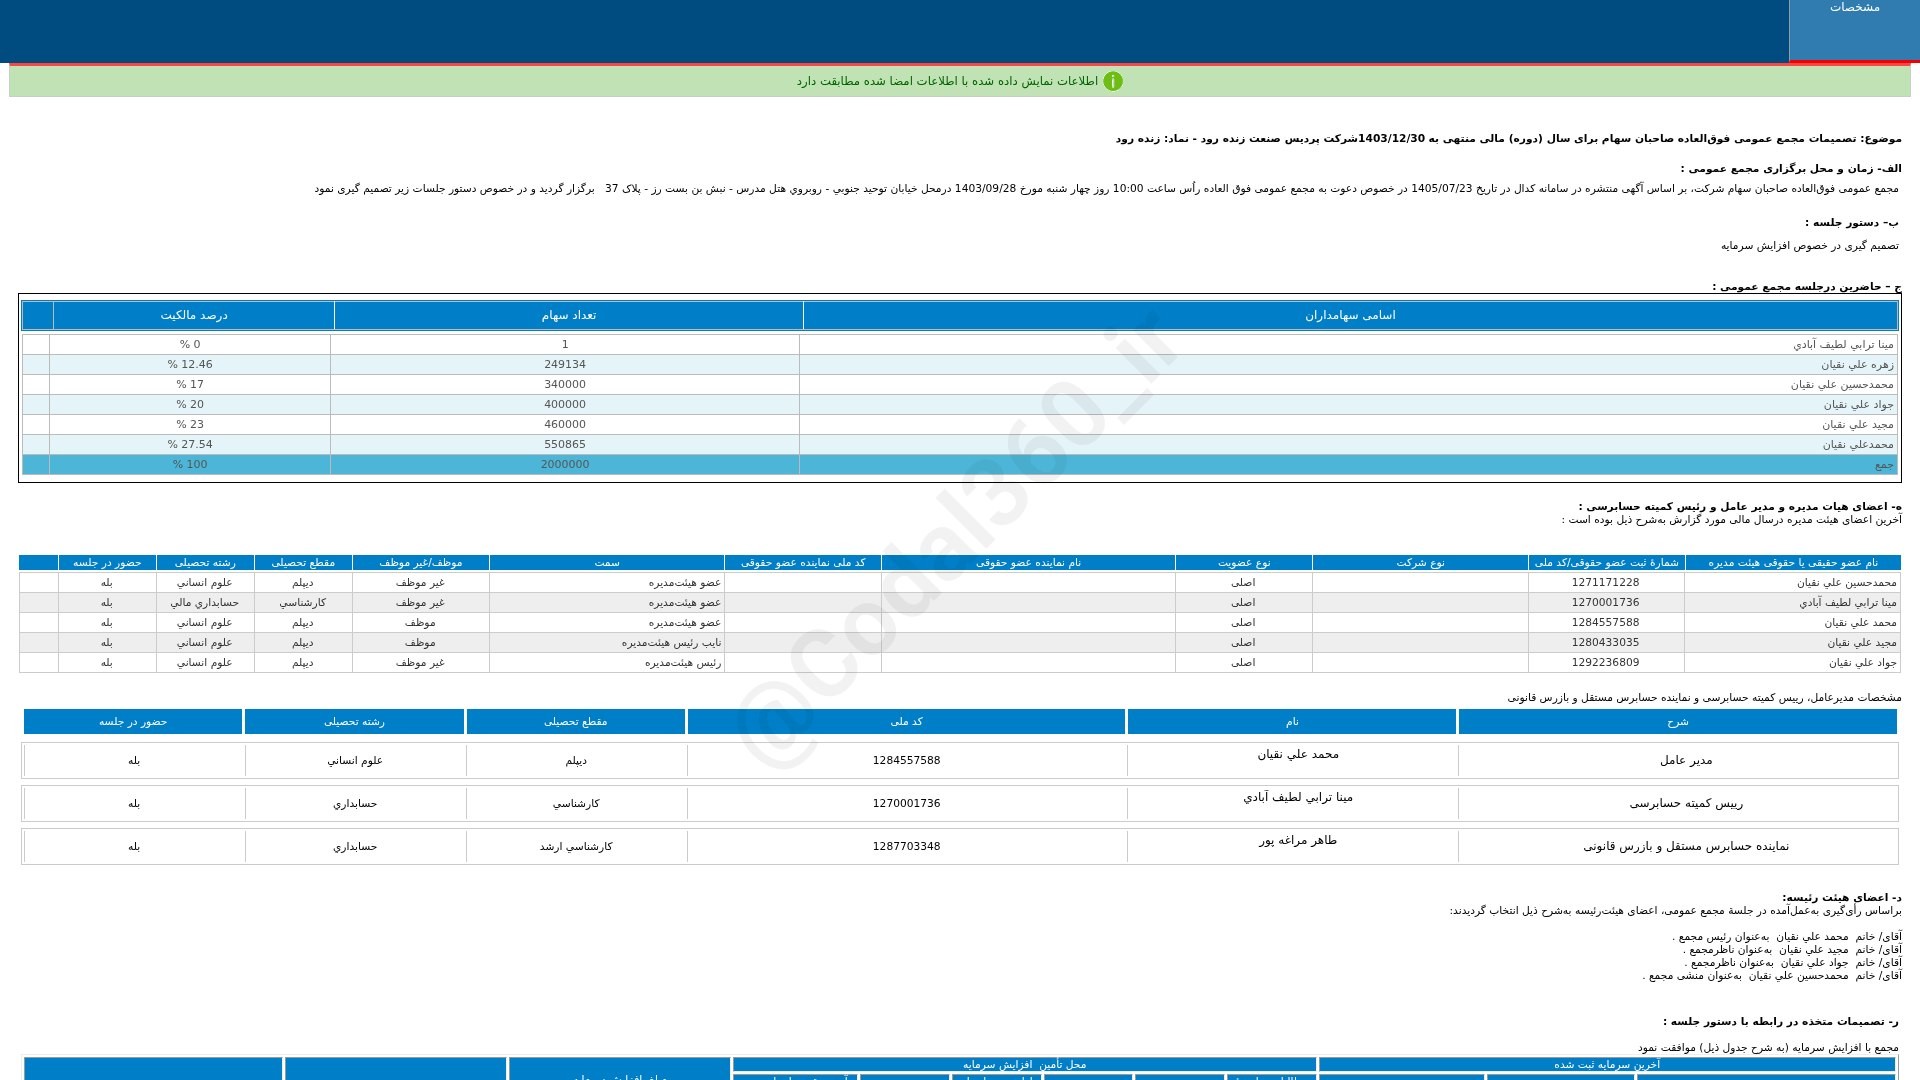The image size is (1920, 1080).
Task: Click the موظف/غیر موظف column header
Action: [x=421, y=563]
